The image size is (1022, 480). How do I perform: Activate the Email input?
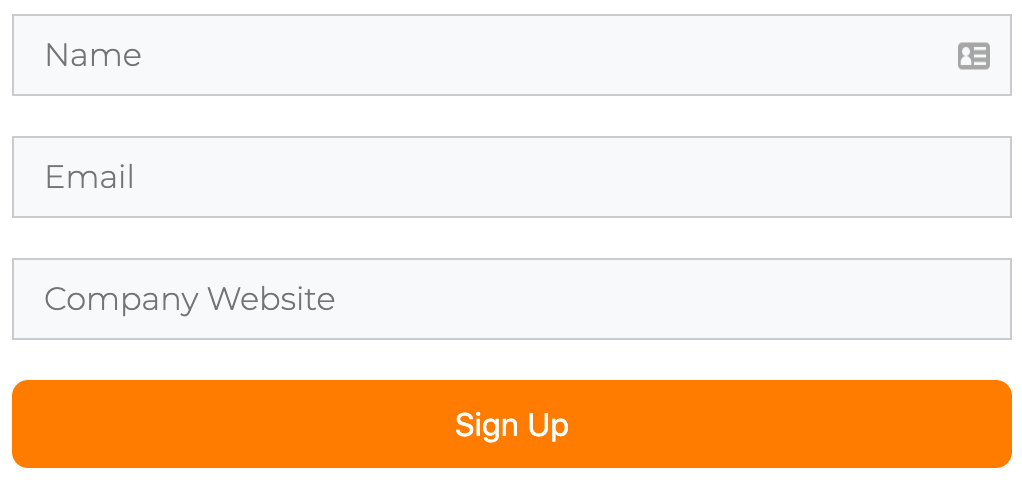point(512,177)
